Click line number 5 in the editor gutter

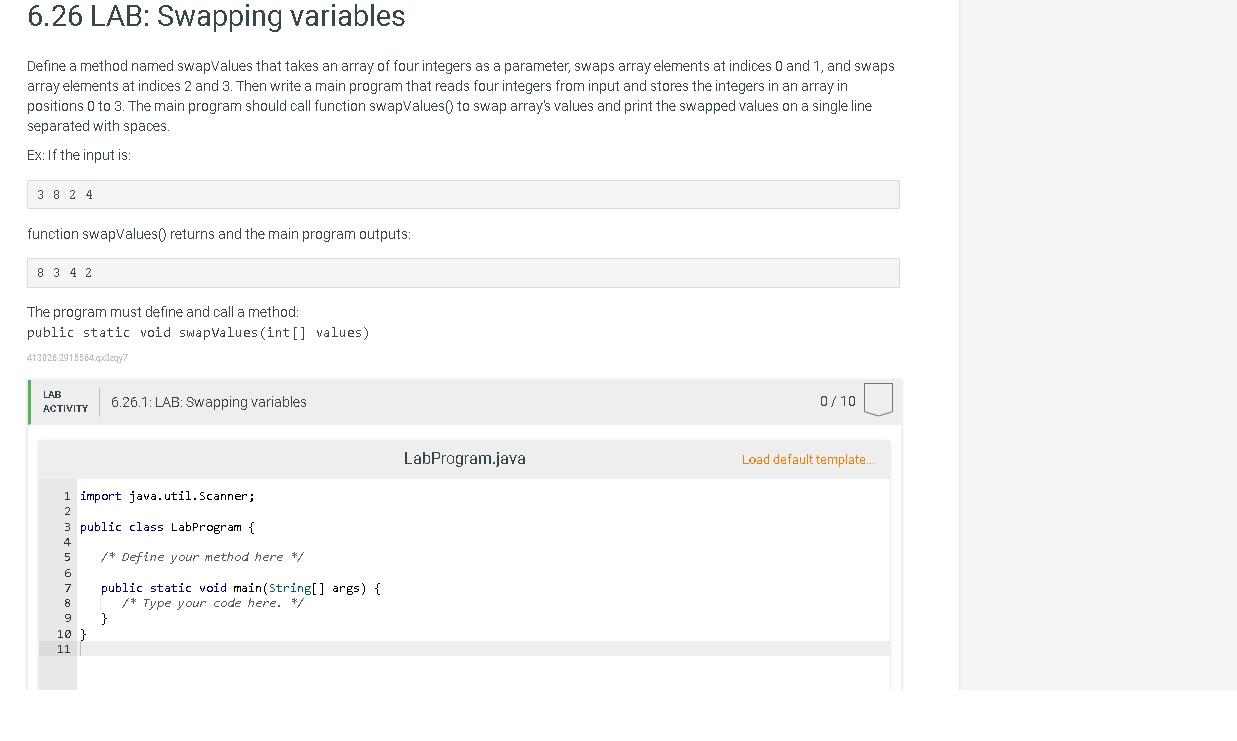pyautogui.click(x=67, y=557)
